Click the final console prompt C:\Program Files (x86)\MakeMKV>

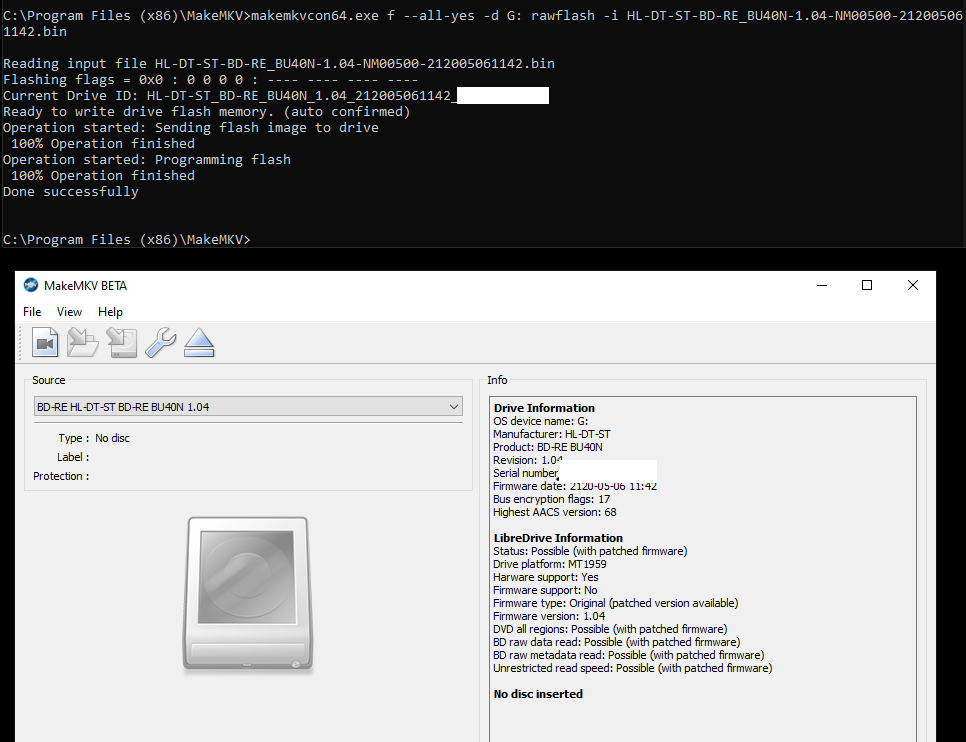coord(126,239)
